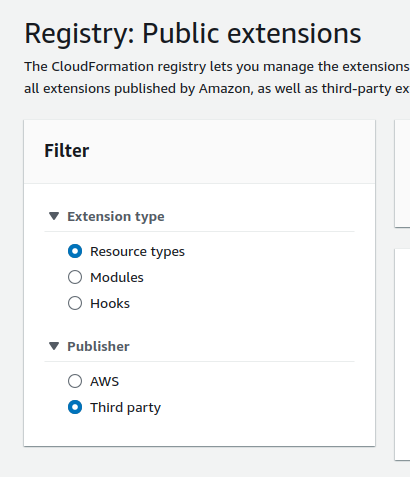
Task: Select the Resource types radio button
Action: pyautogui.click(x=75, y=251)
